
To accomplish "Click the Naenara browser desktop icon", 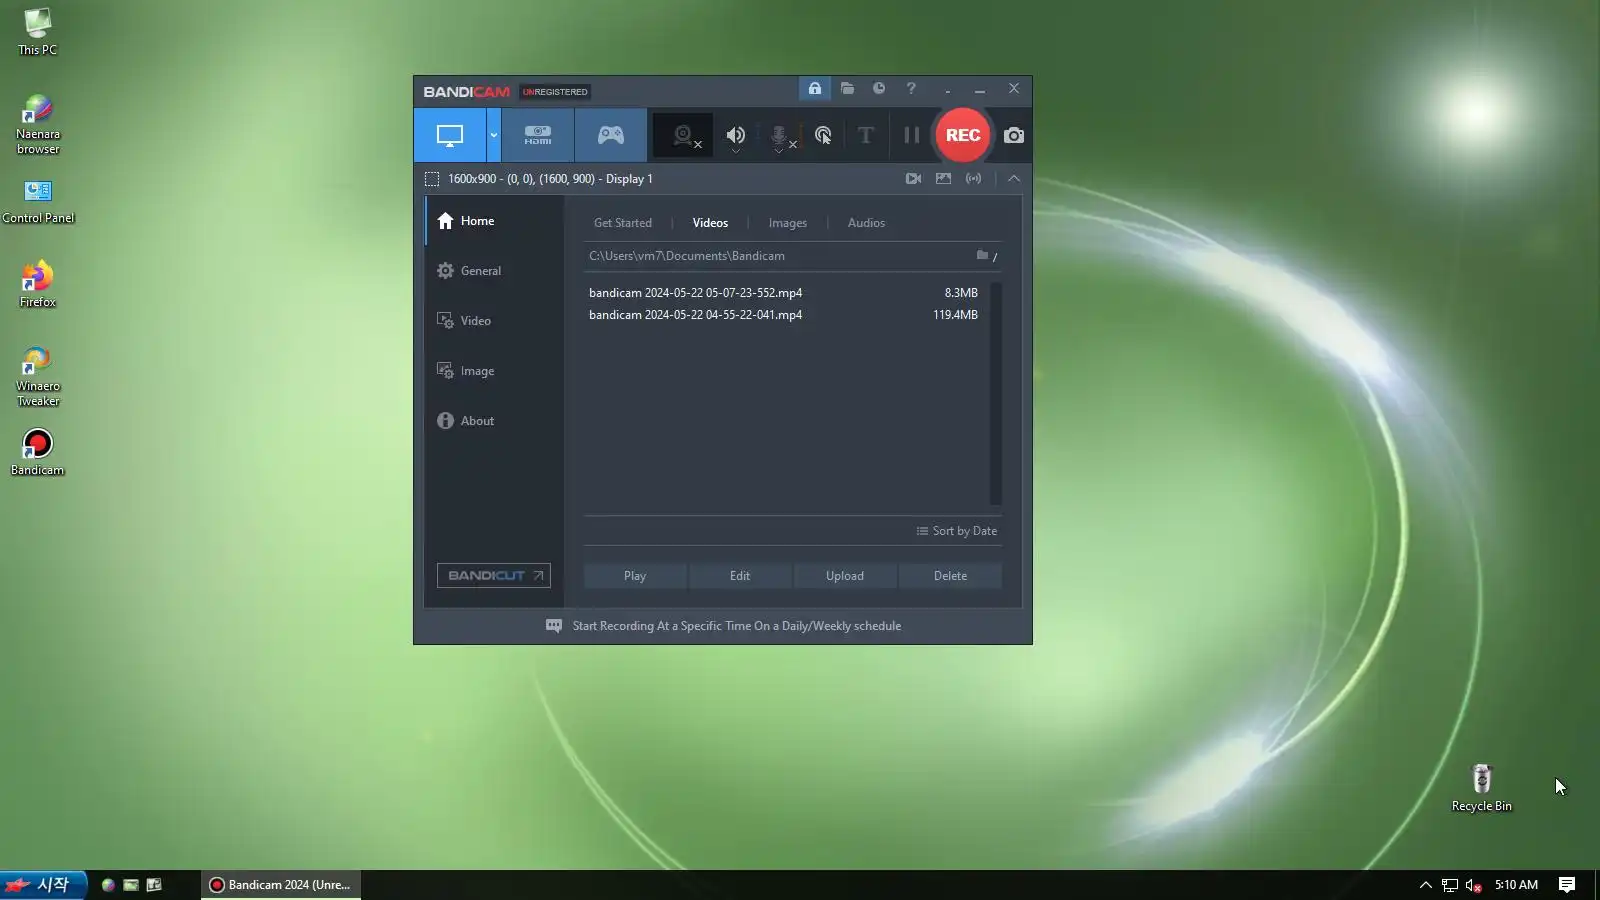I will [x=38, y=124].
